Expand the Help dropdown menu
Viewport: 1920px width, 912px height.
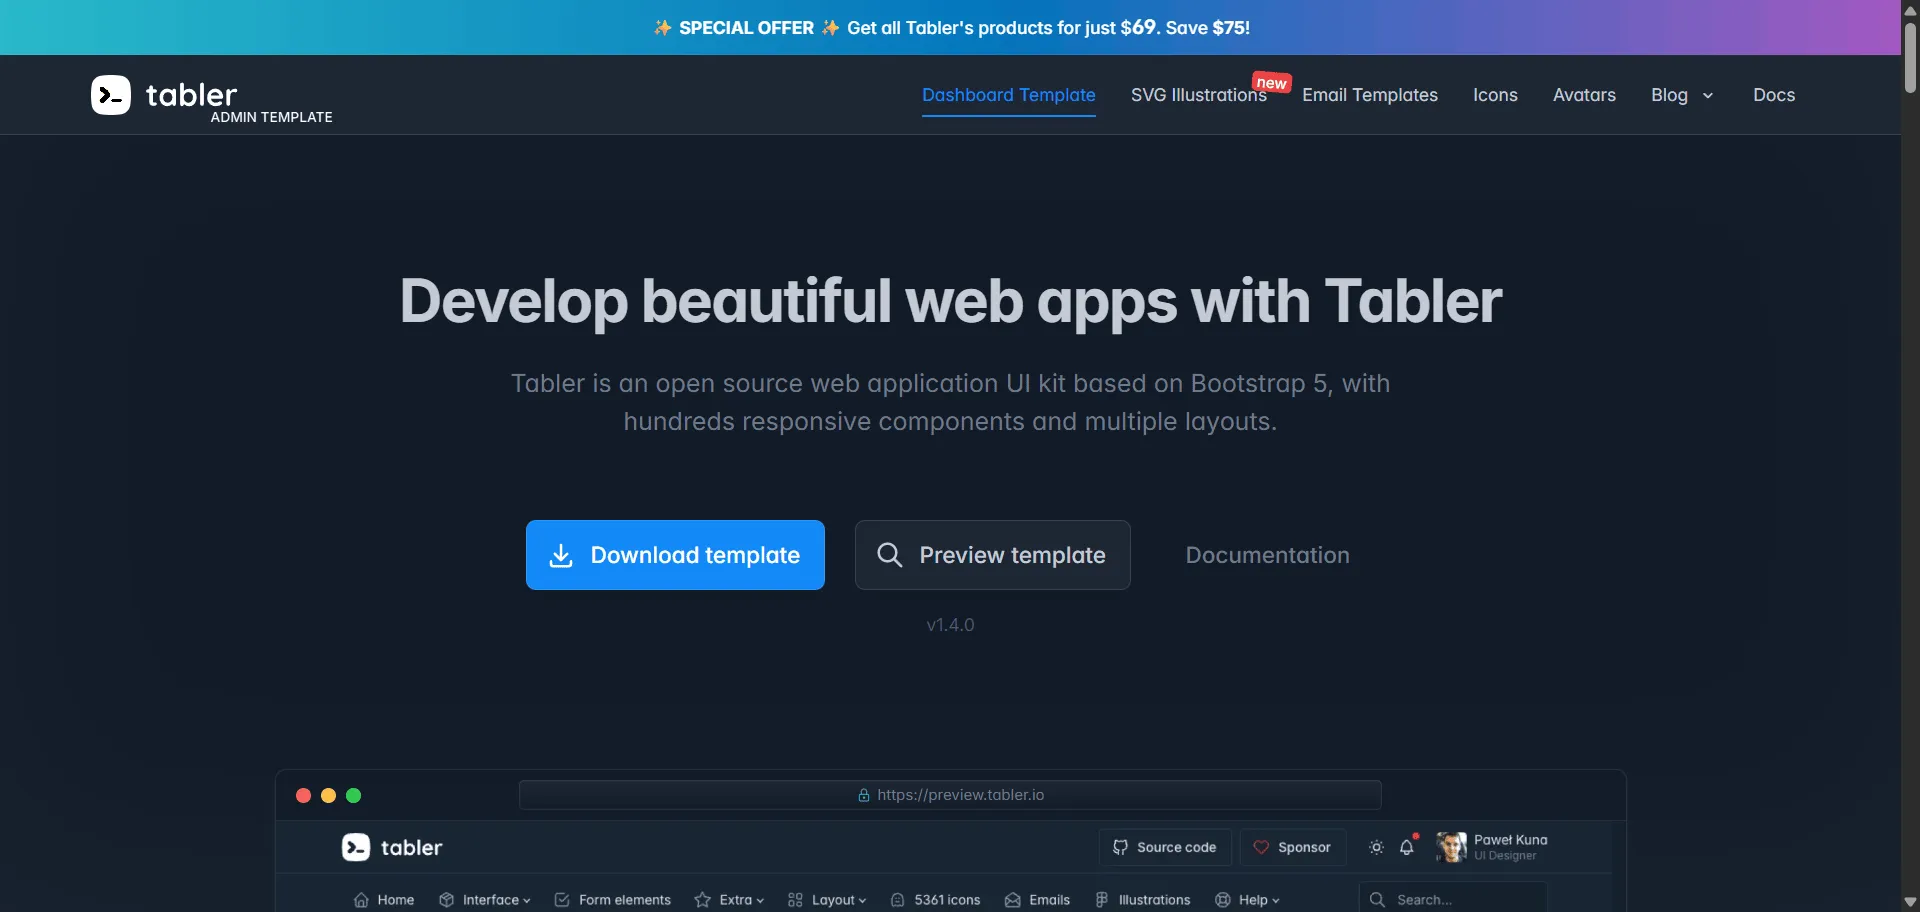point(1275,901)
